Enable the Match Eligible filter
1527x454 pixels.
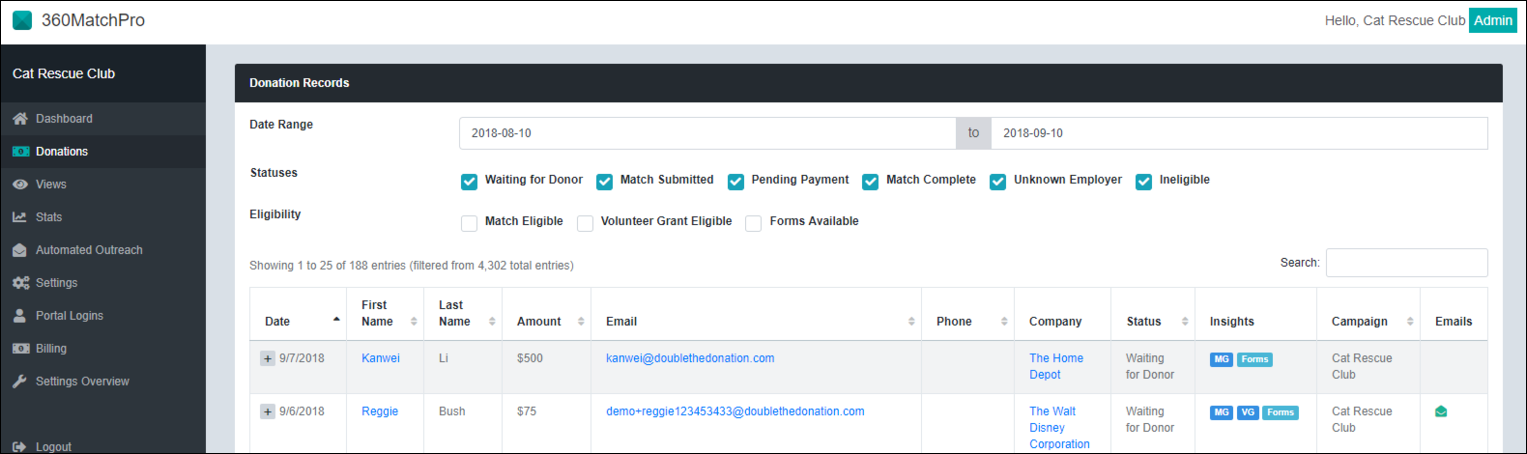point(469,223)
